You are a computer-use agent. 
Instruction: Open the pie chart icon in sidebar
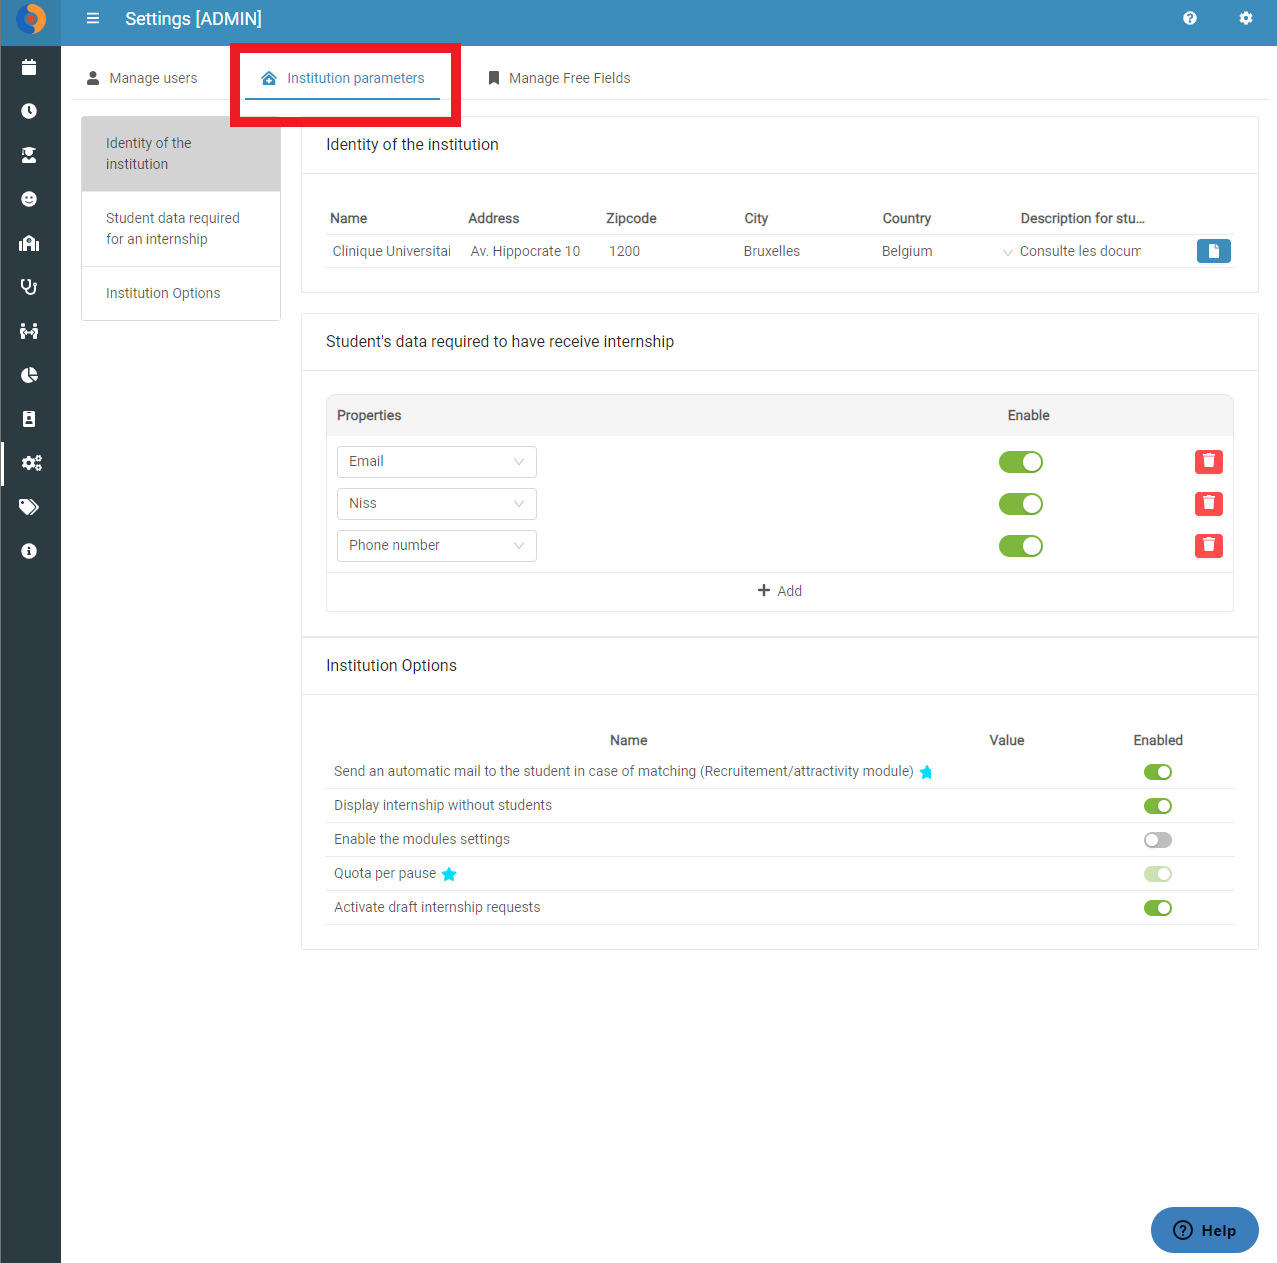tap(29, 375)
